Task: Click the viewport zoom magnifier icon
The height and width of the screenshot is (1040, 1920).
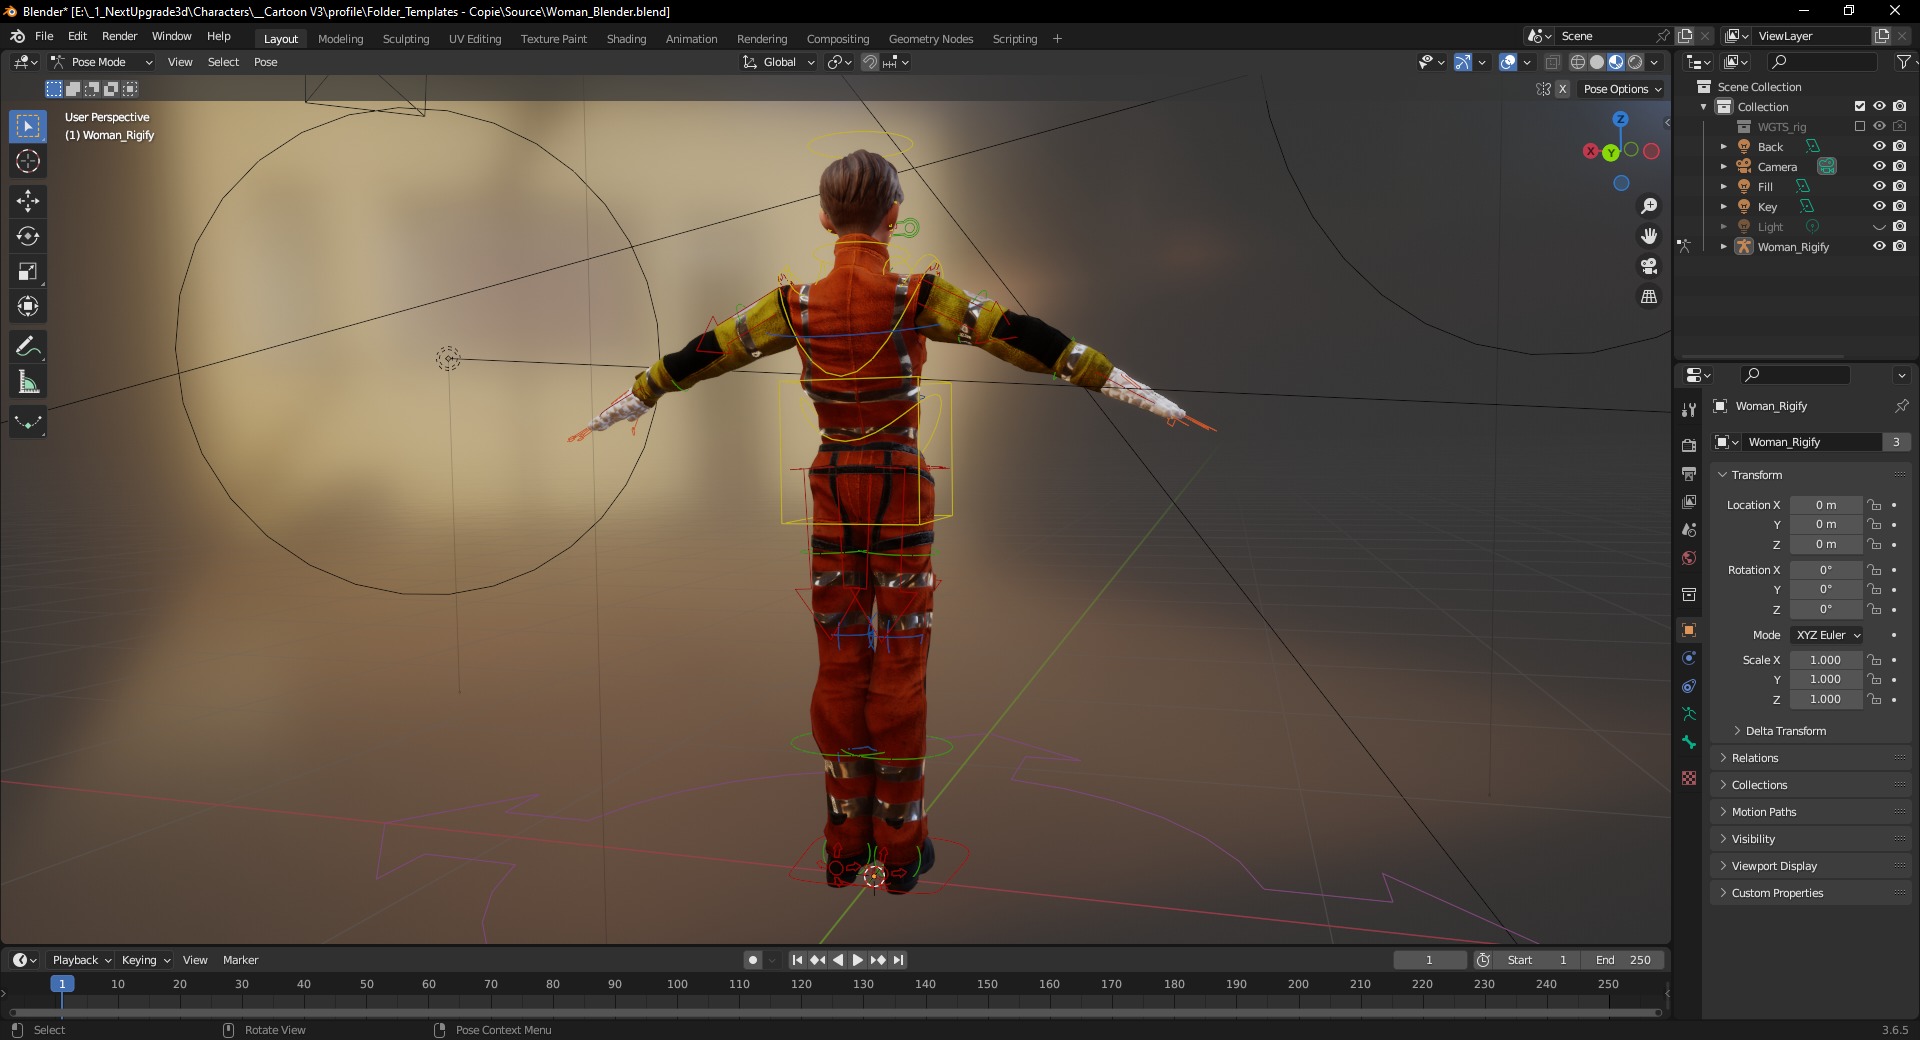Action: point(1649,206)
